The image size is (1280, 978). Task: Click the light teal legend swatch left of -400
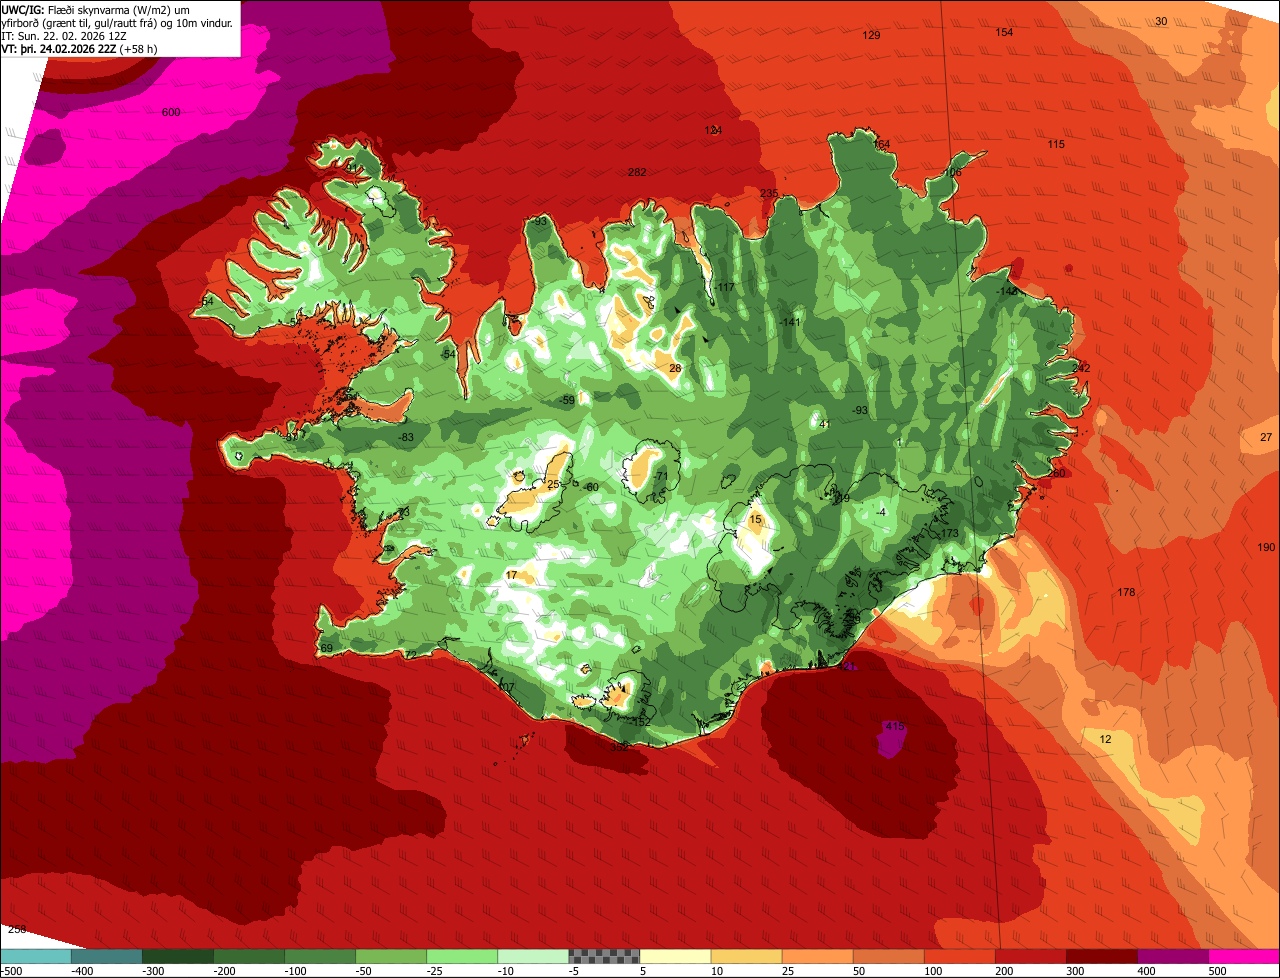point(36,956)
